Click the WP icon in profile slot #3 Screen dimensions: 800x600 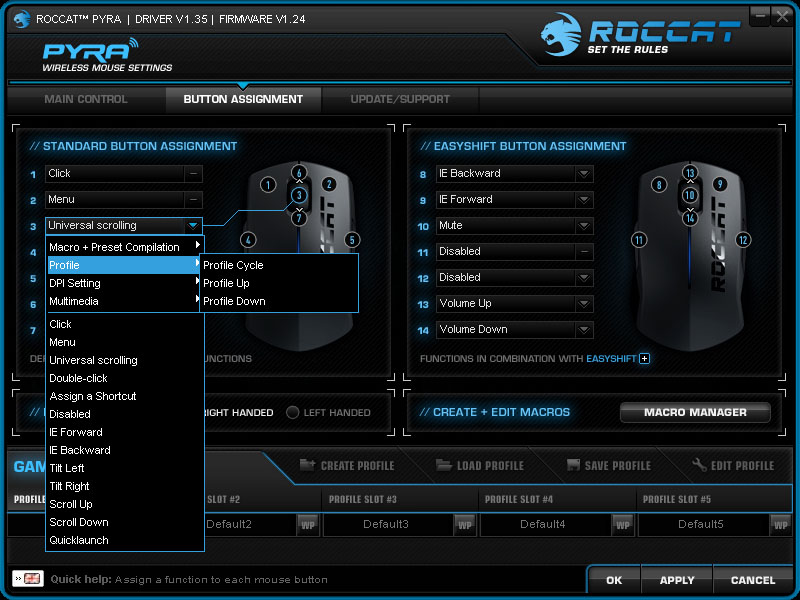click(465, 525)
